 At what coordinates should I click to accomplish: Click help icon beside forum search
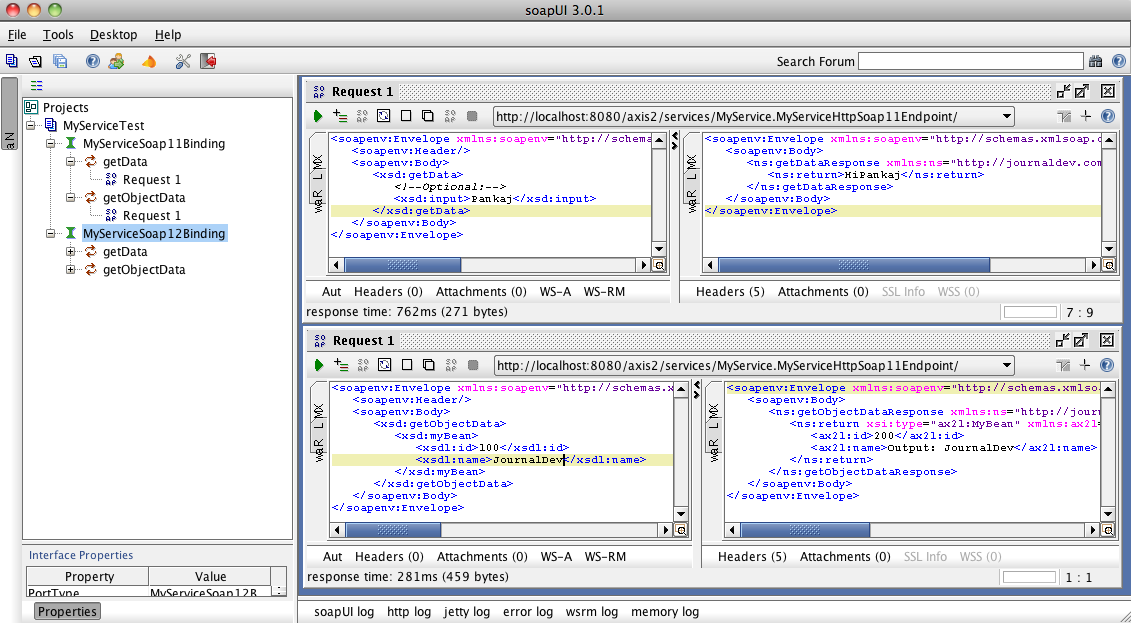click(x=1119, y=61)
